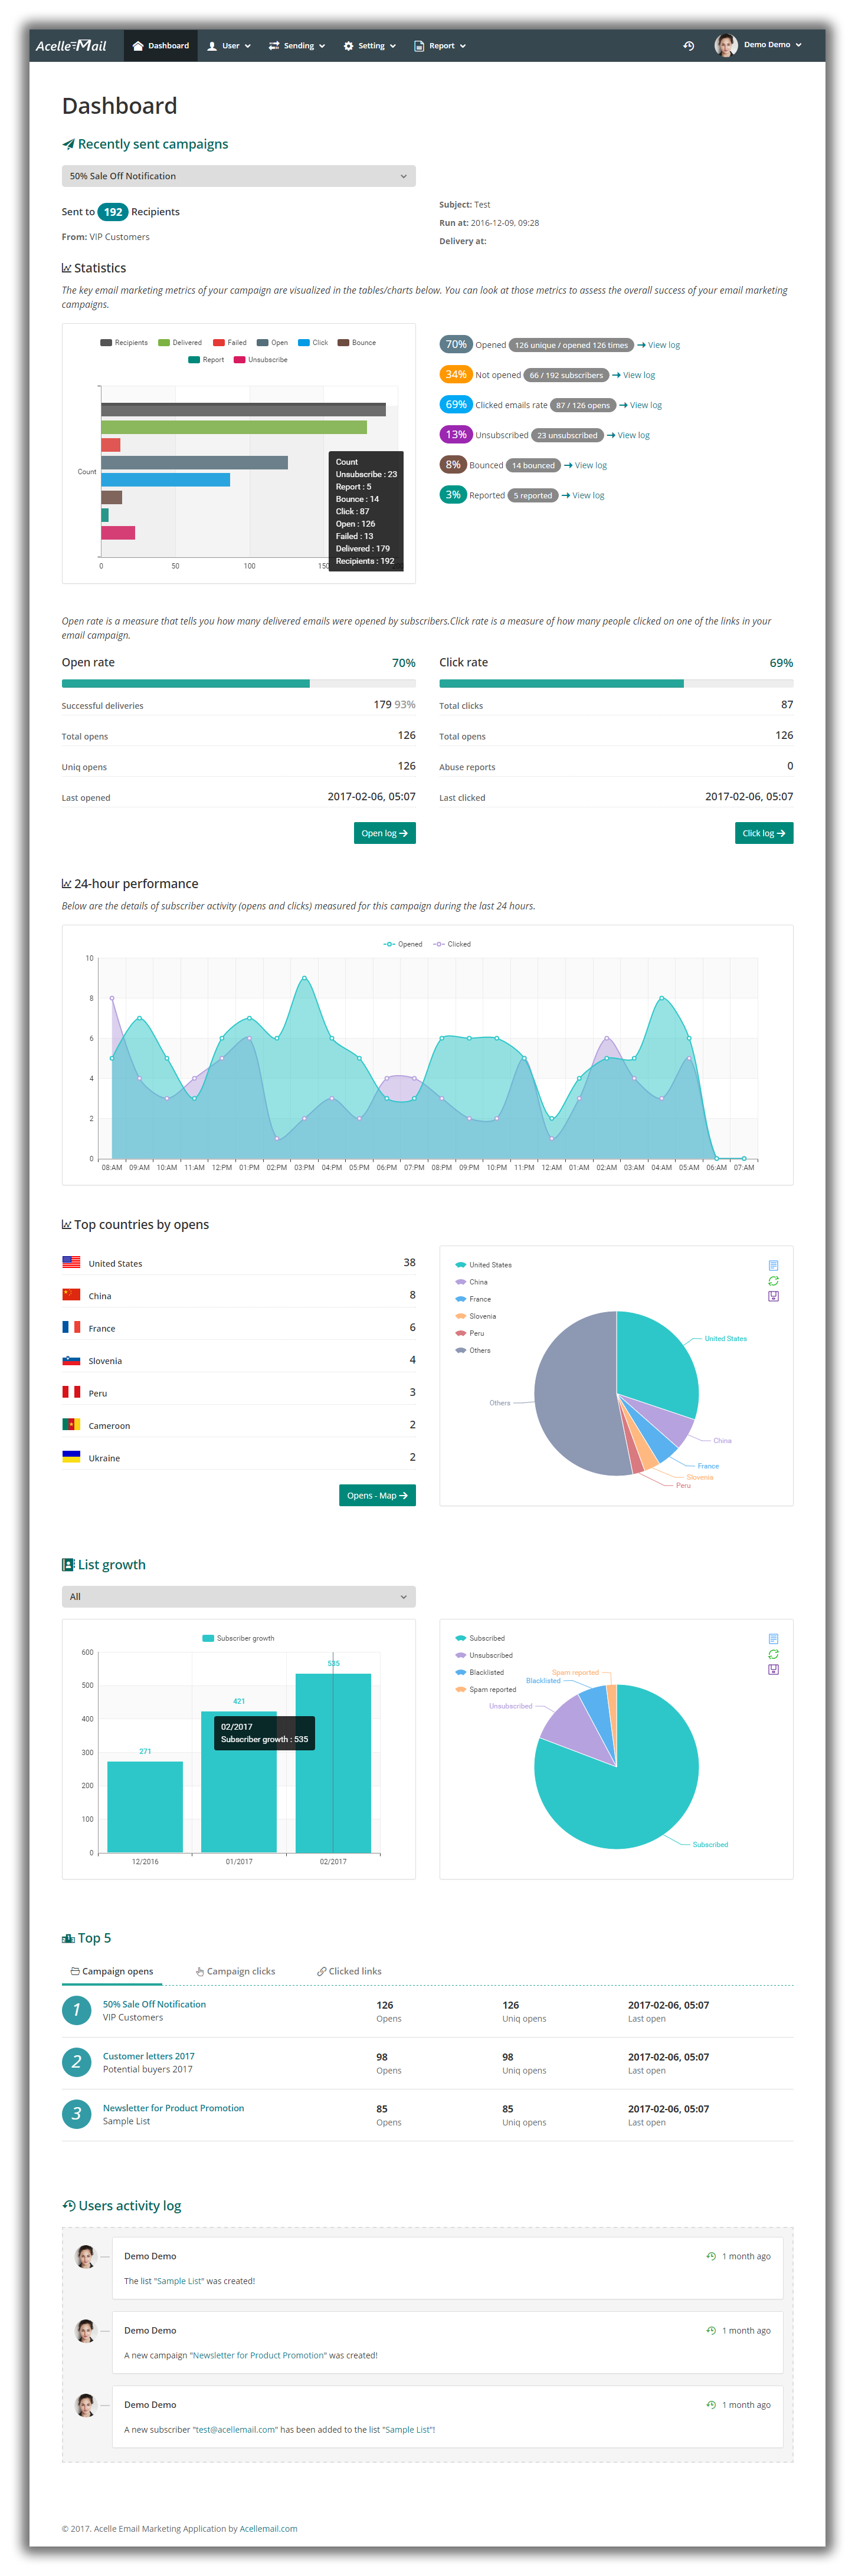This screenshot has width=855, height=2576.
Task: Toggle Others slice in countries pie legend
Action: (473, 1351)
